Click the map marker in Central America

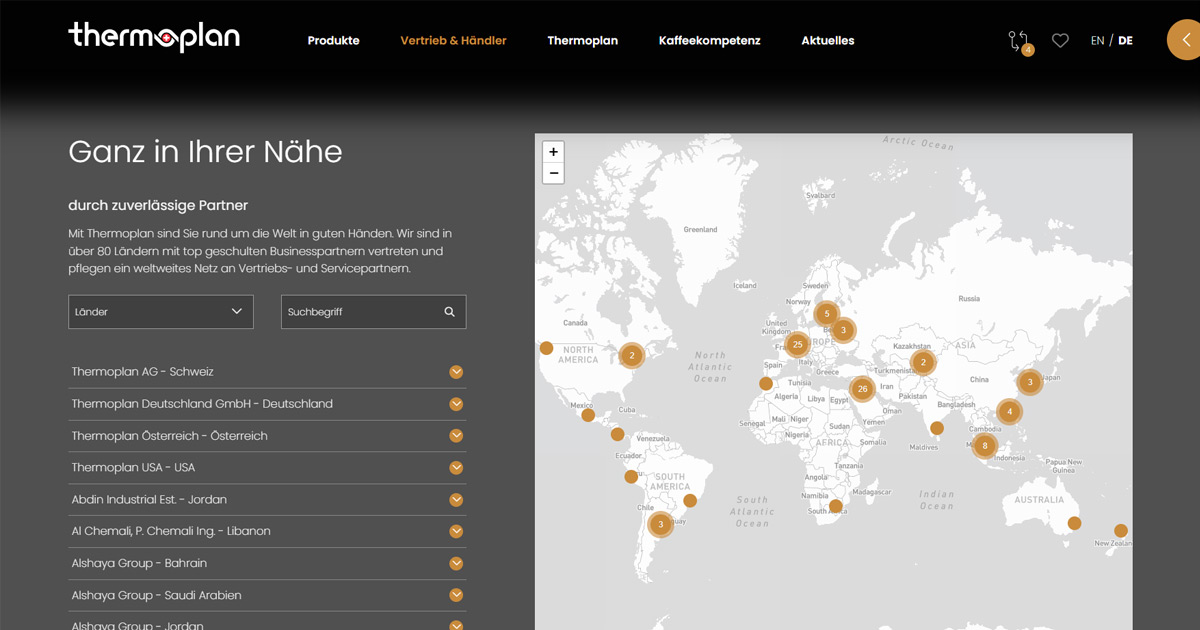click(x=617, y=435)
